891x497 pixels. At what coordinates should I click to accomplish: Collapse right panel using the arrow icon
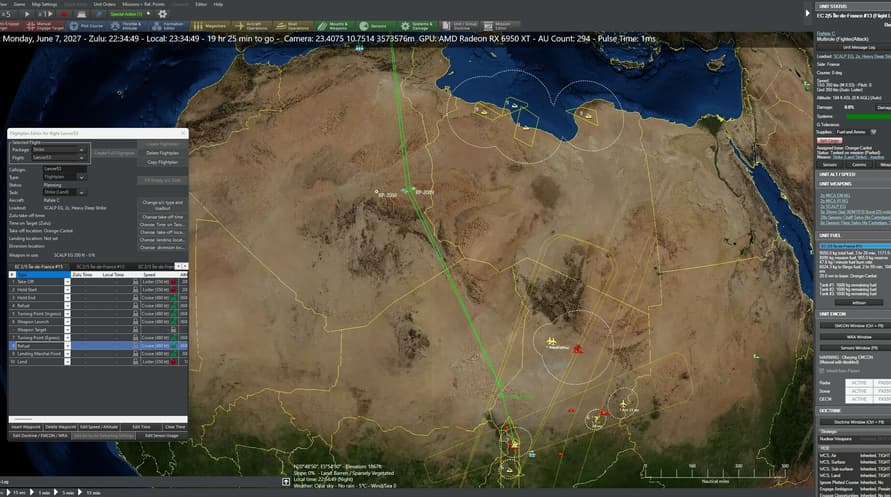point(807,12)
